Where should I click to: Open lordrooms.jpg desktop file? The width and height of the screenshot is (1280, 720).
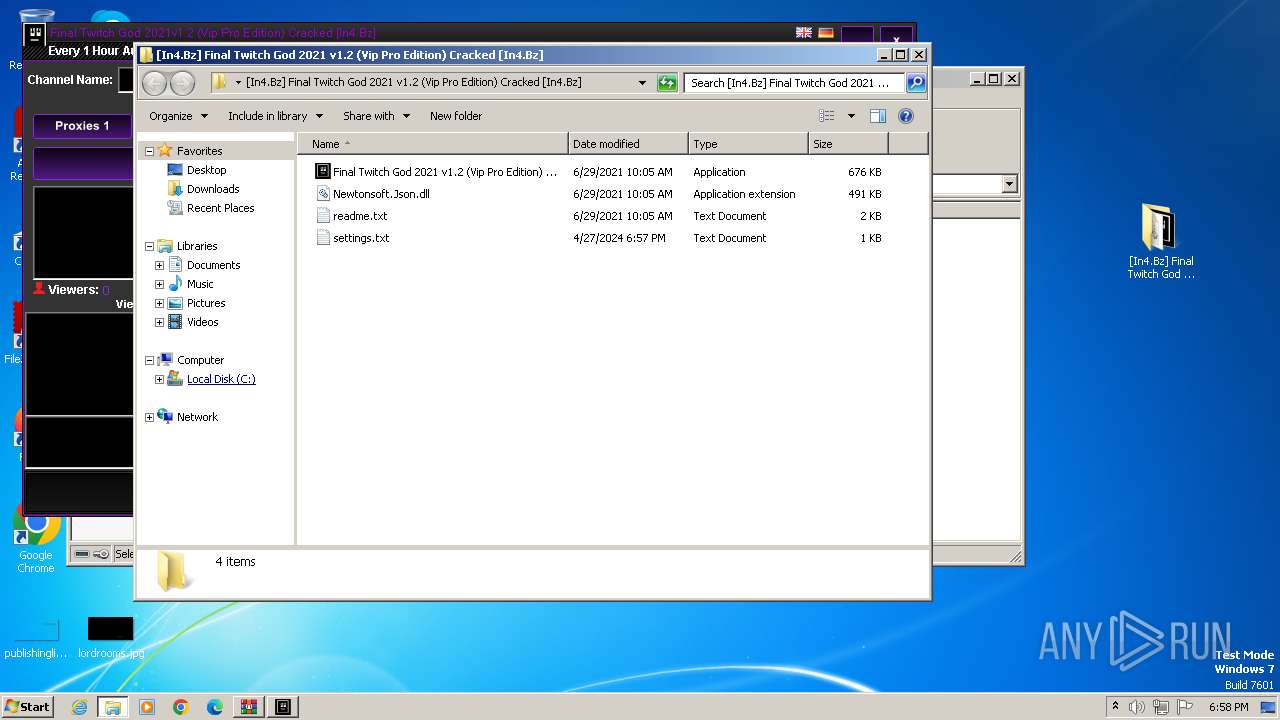[x=110, y=638]
